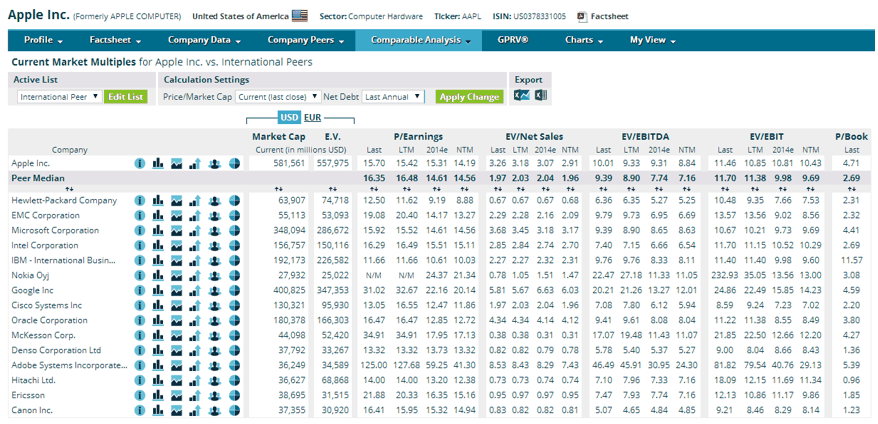Click pie chart icon for Canon Inc.
The image size is (878, 424).
(x=234, y=411)
